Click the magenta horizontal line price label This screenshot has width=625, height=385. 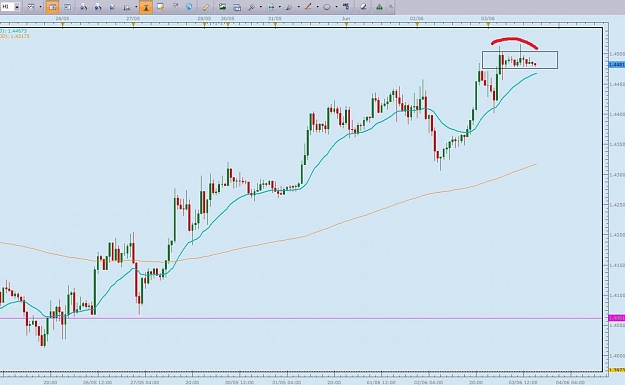point(617,318)
